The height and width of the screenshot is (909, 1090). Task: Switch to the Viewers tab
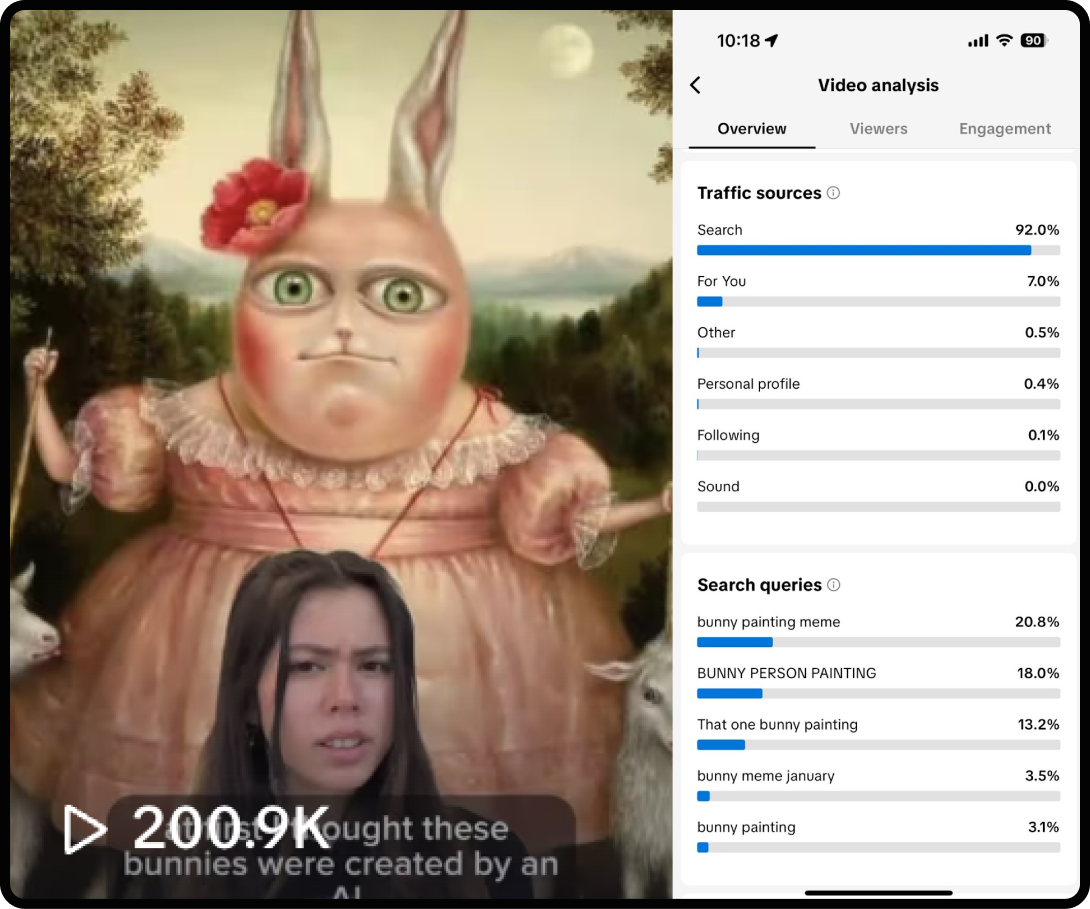tap(878, 129)
